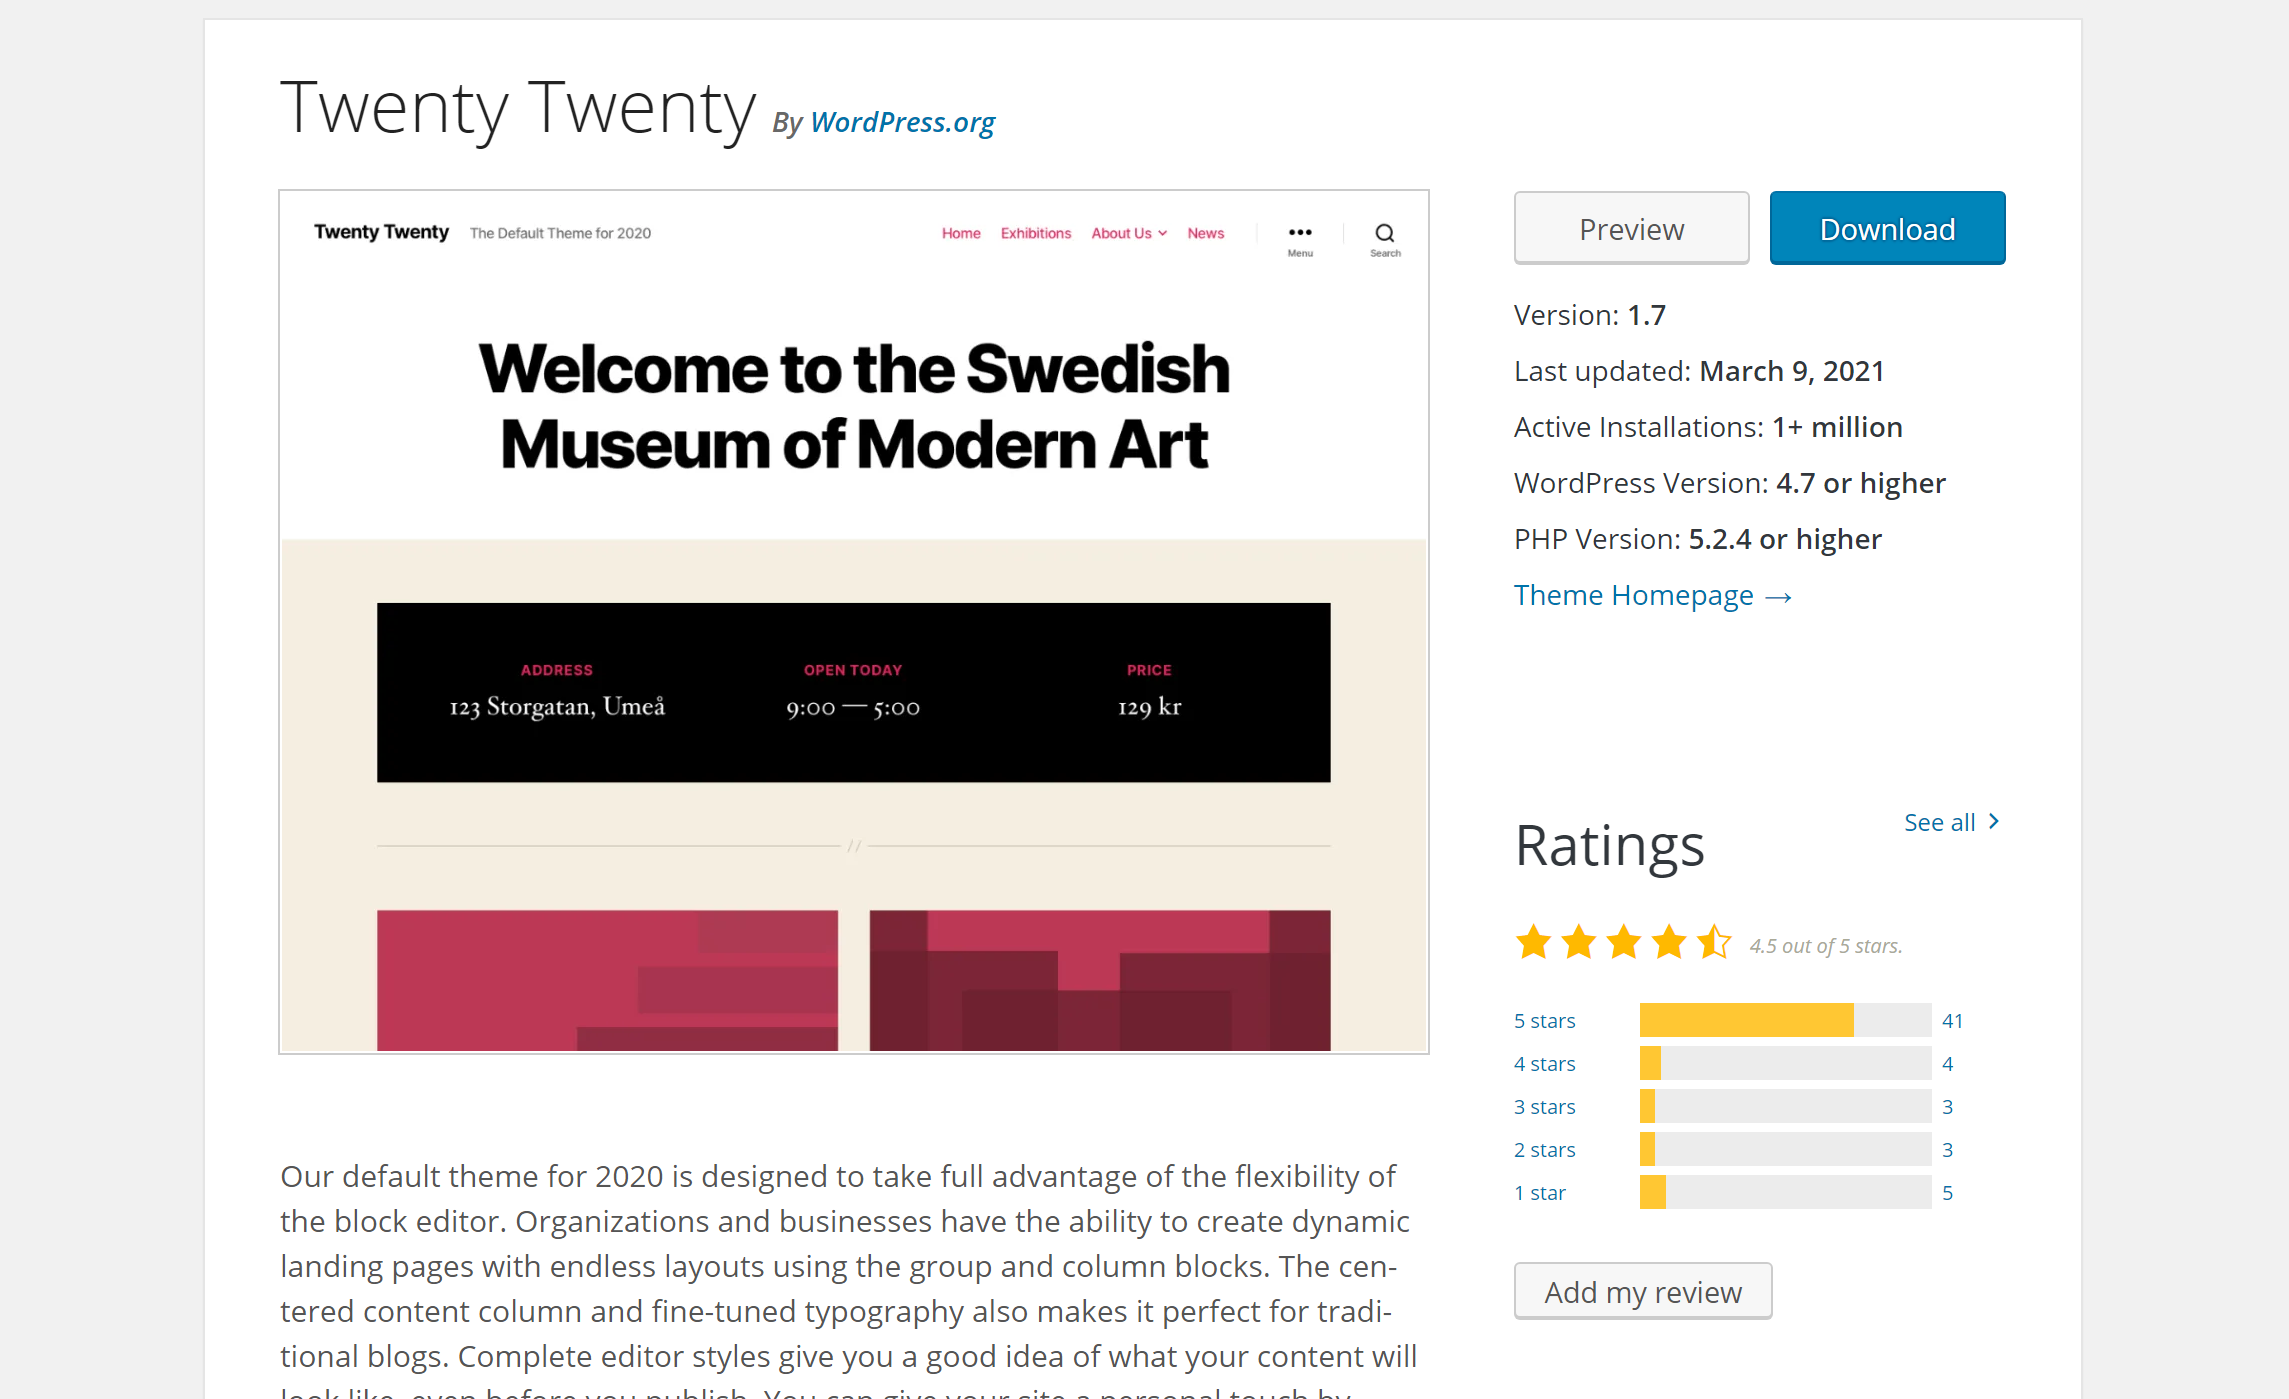
Task: Expand the About Us dropdown chevron
Action: [1163, 233]
